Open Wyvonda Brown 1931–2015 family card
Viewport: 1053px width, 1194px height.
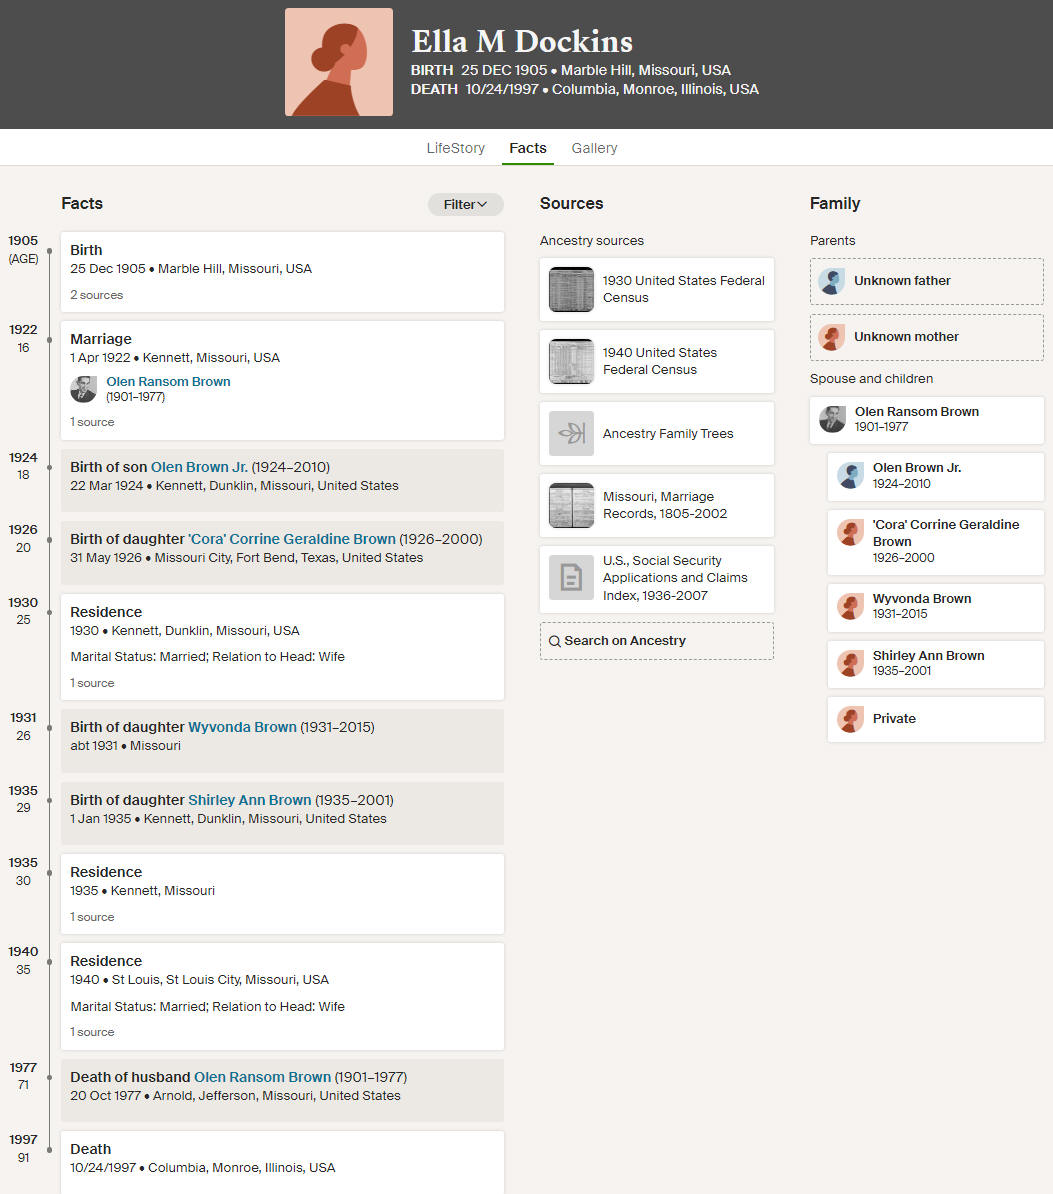(x=936, y=607)
